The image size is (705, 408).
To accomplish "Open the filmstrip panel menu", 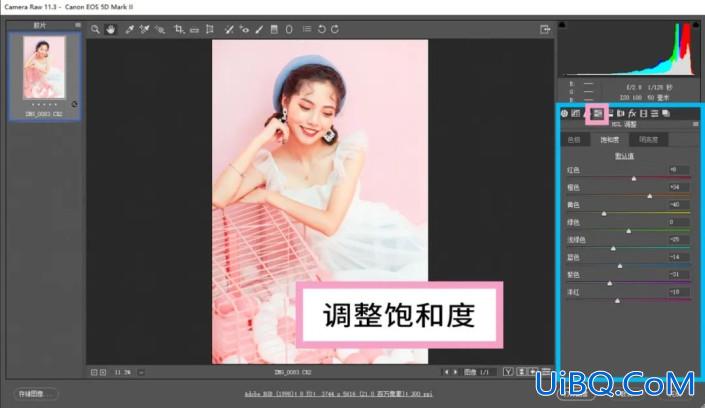I will (x=78, y=25).
